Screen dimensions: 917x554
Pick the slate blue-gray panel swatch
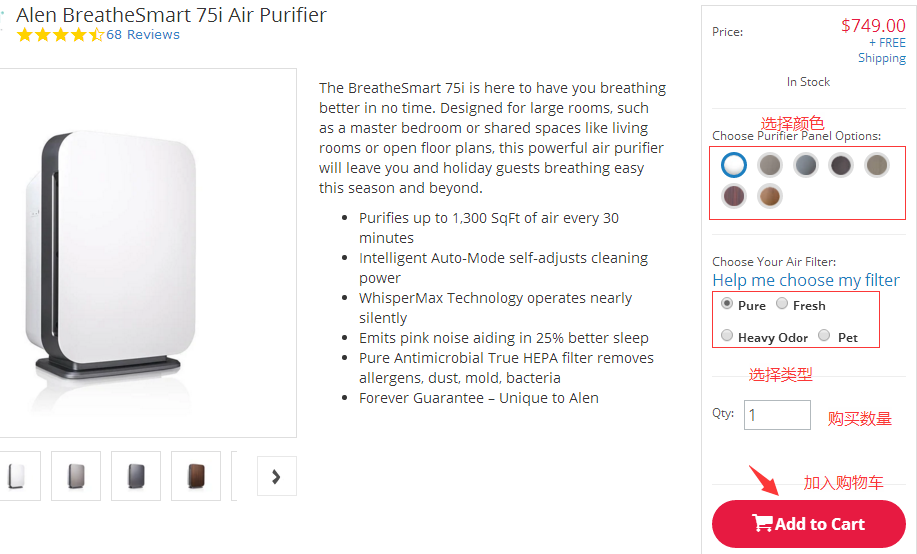click(x=805, y=165)
